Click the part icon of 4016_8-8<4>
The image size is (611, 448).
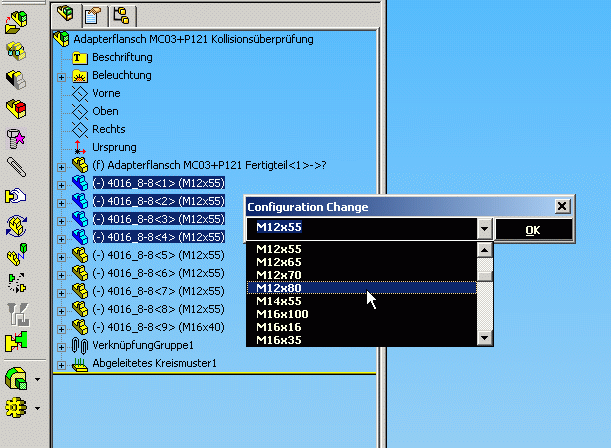coord(80,237)
